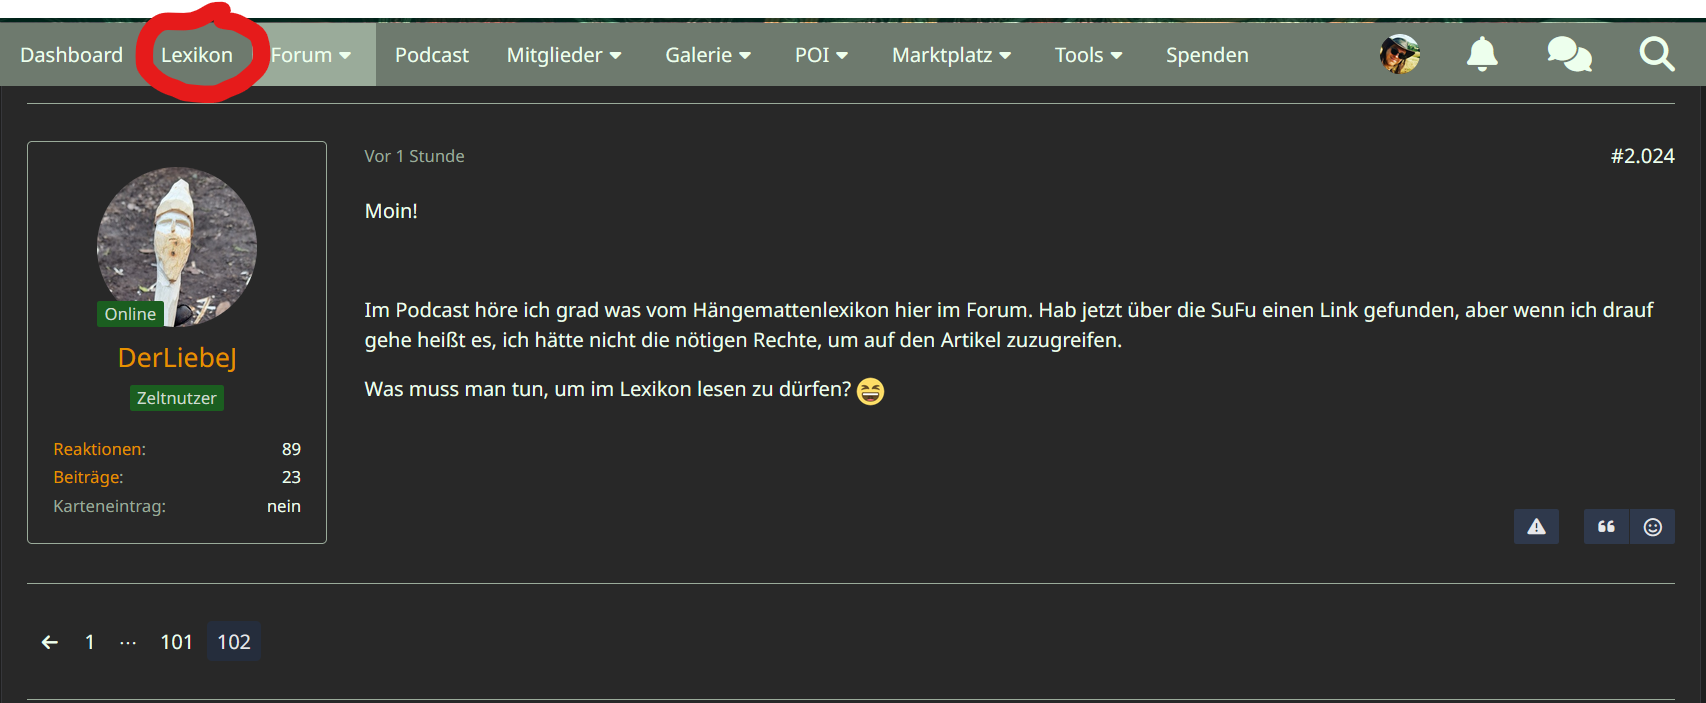This screenshot has height=703, width=1706.
Task: Open the Spenden page
Action: pos(1207,55)
